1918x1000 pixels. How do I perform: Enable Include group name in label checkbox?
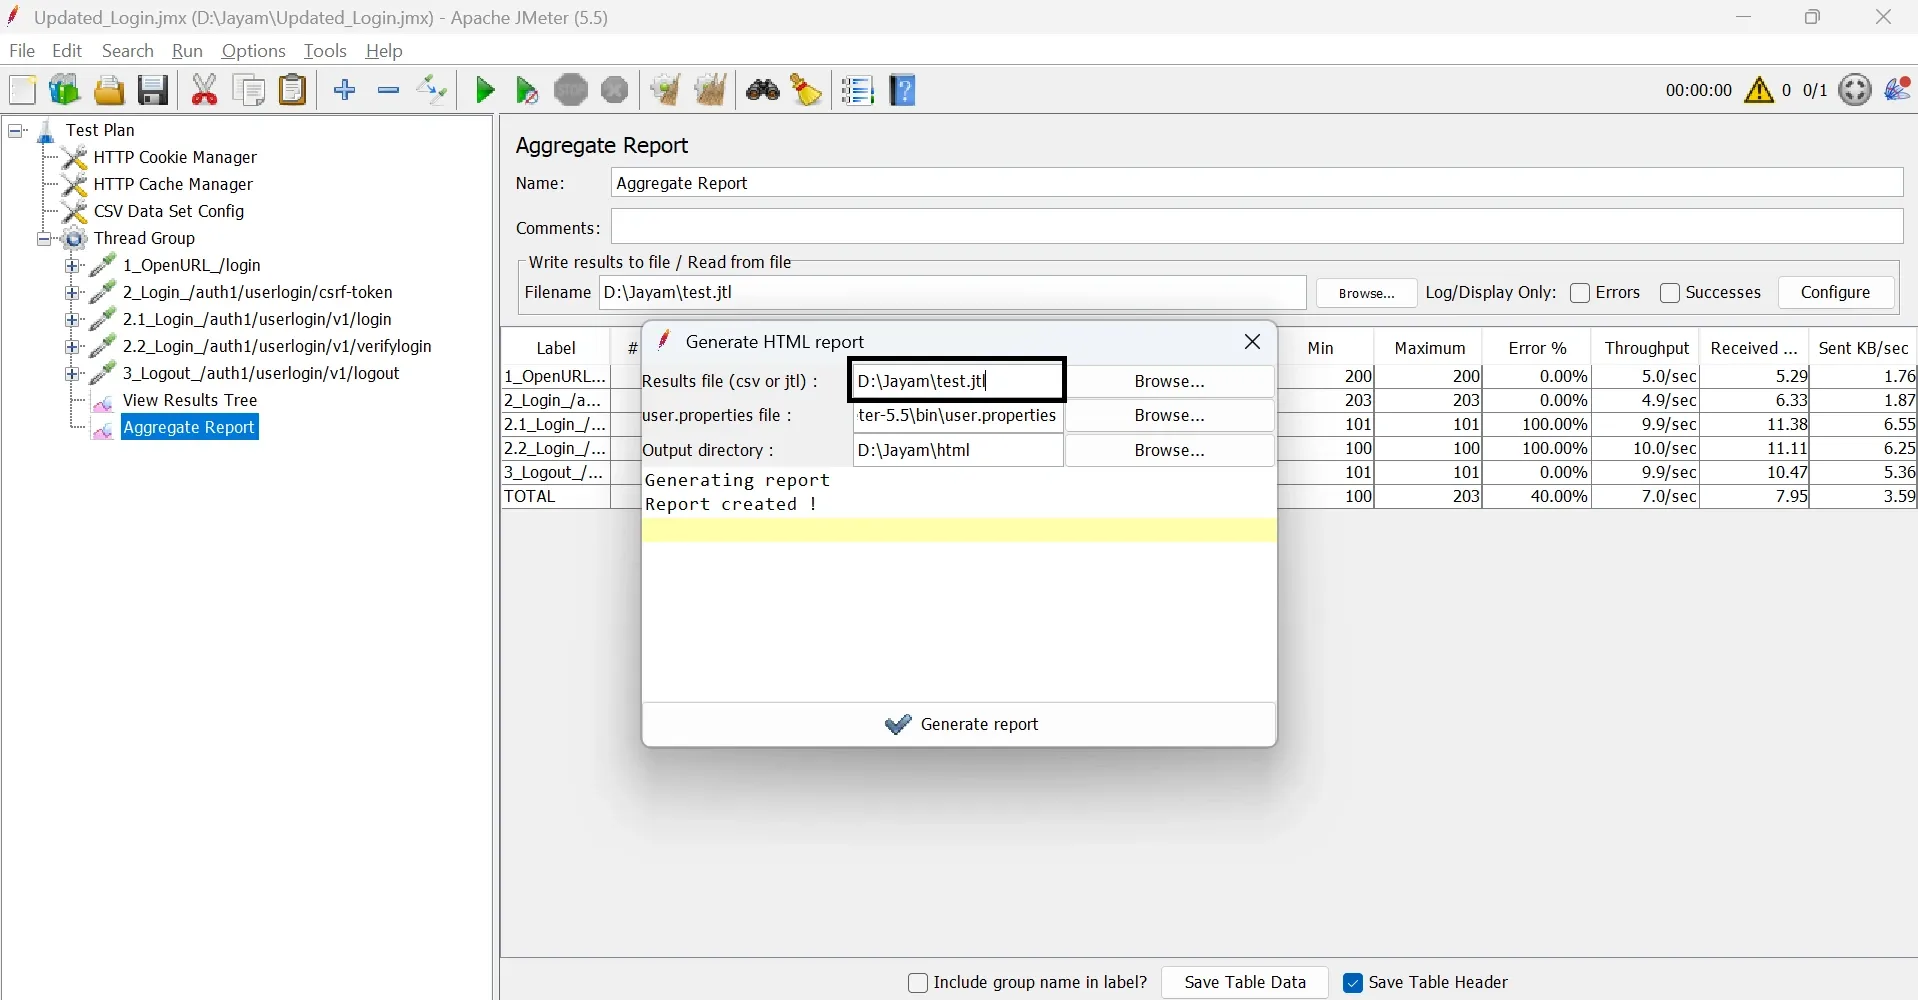click(918, 983)
